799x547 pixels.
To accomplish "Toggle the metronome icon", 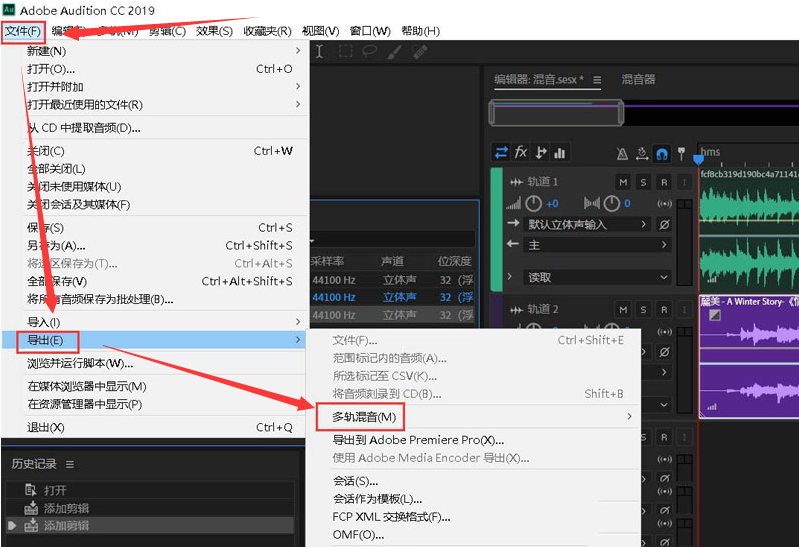I will pos(622,153).
